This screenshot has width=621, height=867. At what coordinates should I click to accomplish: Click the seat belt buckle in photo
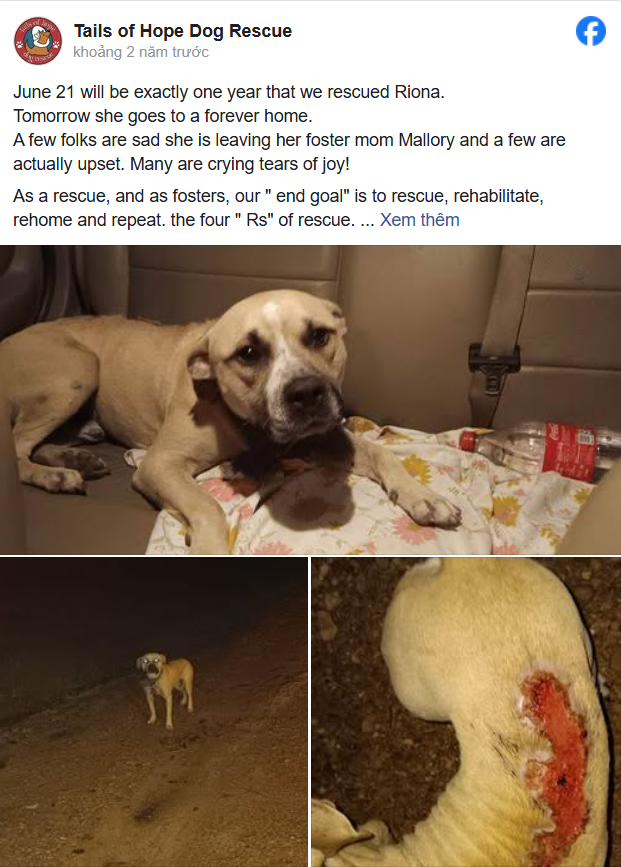pos(493,367)
